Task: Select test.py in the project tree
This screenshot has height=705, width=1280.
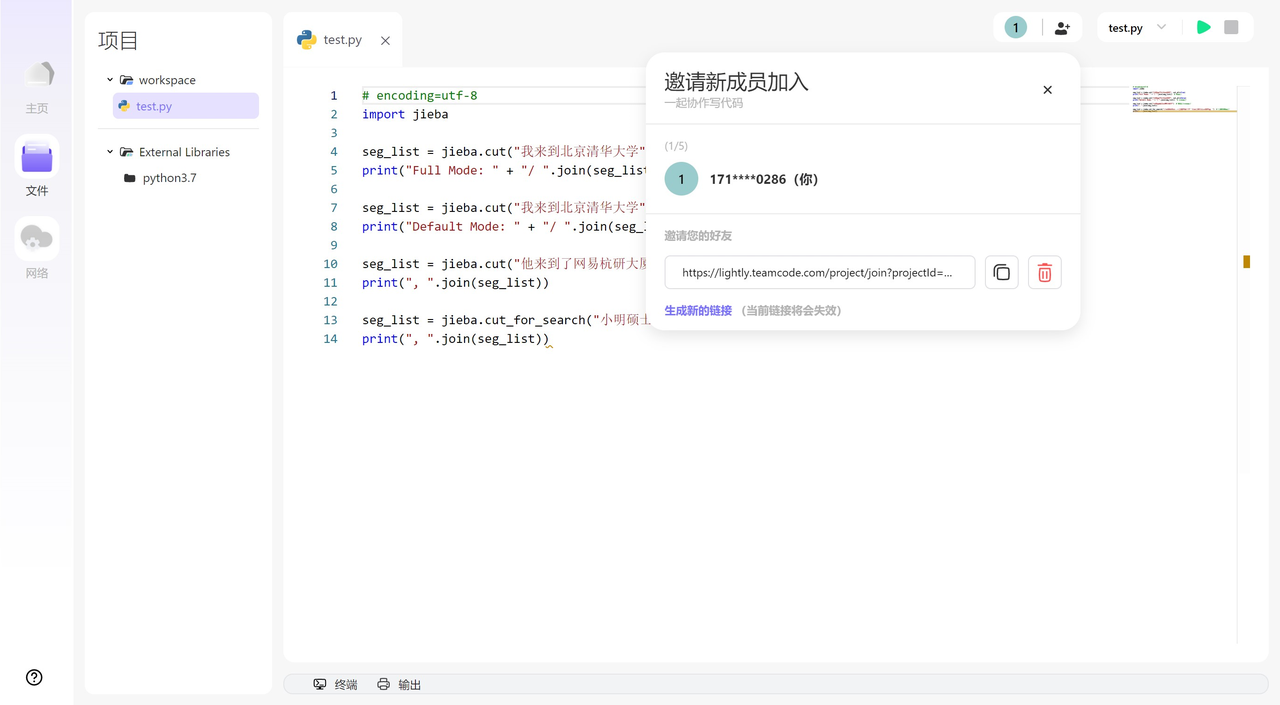Action: pos(152,105)
